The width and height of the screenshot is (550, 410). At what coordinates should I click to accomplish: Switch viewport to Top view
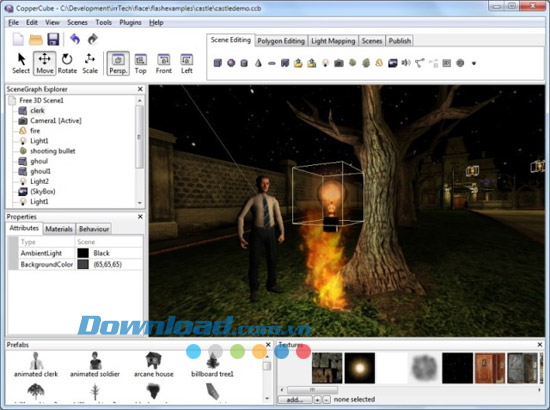(141, 63)
